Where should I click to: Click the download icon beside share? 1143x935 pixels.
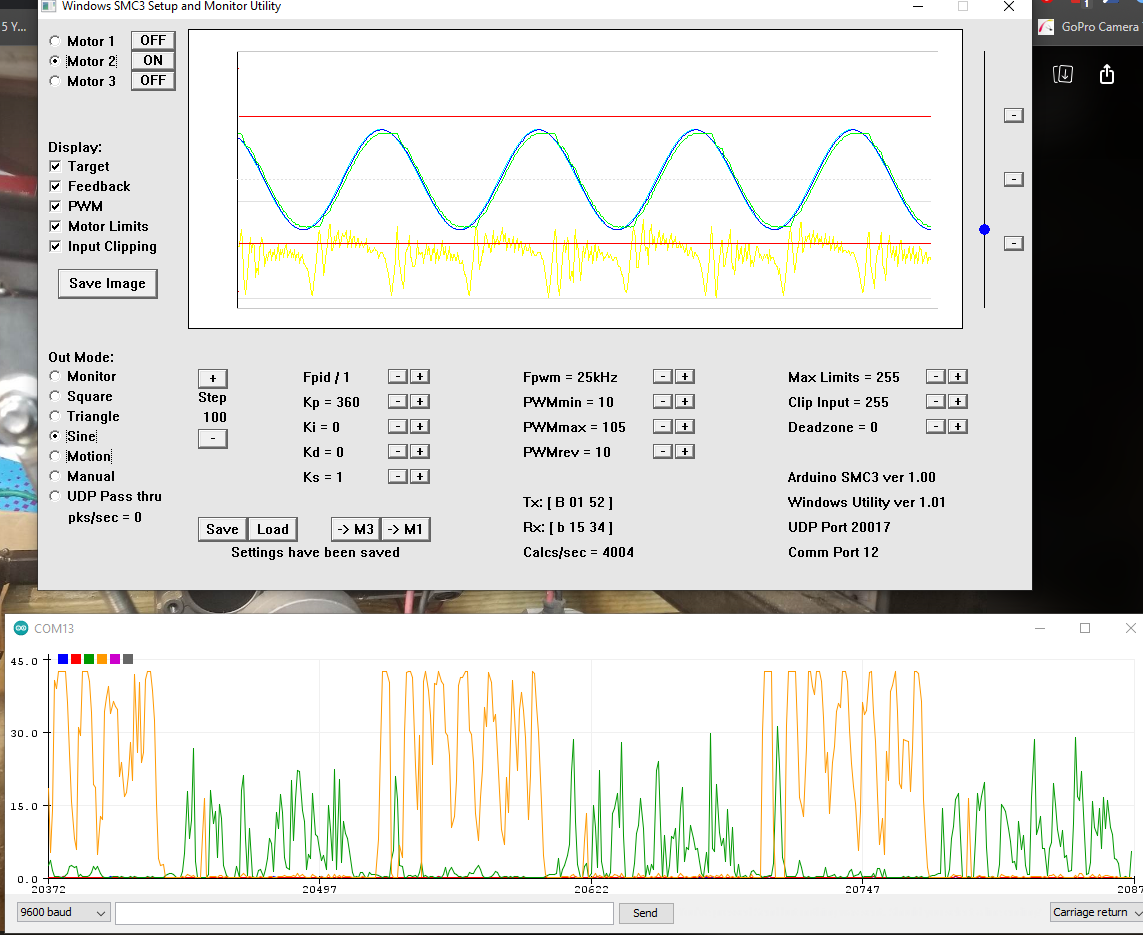[x=1063, y=74]
